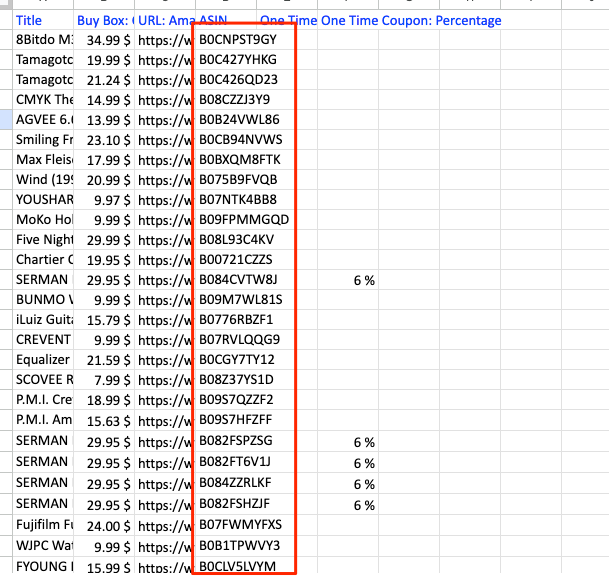Click ASIN cell B07NTK4BB8
This screenshot has height=576, width=609.
[226, 200]
